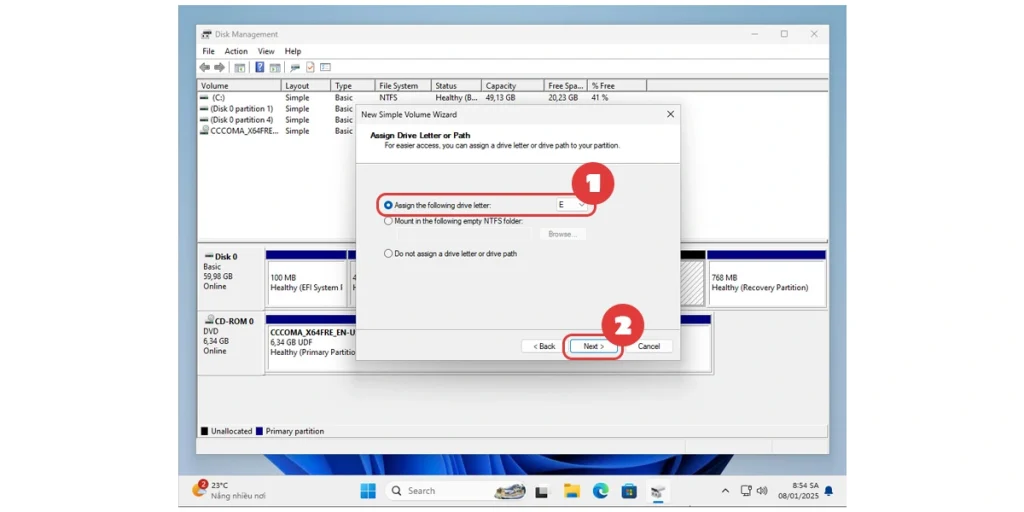1024x512 pixels.
Task: Open the drive letter E dropdown
Action: pos(581,204)
